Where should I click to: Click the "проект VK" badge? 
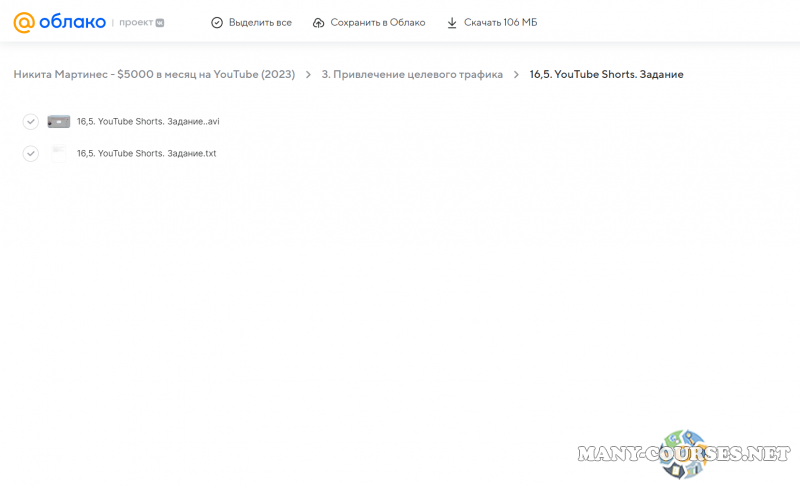141,22
